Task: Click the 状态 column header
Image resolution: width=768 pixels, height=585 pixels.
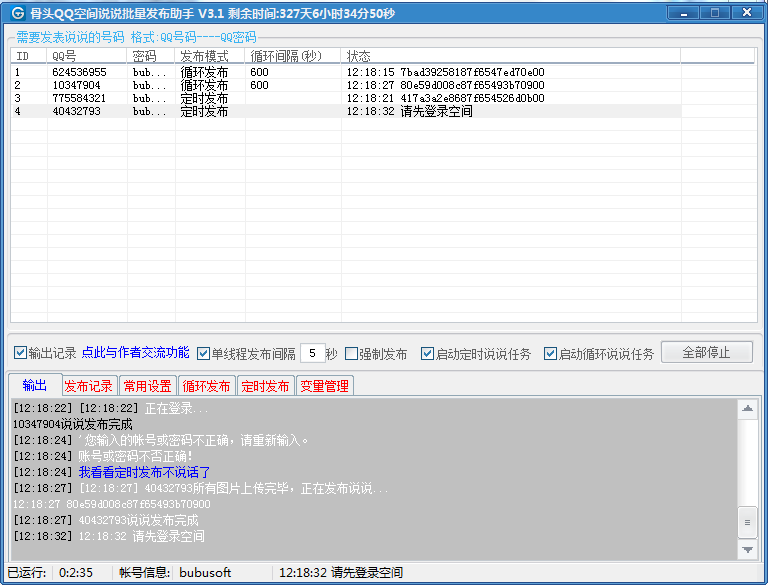Action: pyautogui.click(x=510, y=56)
